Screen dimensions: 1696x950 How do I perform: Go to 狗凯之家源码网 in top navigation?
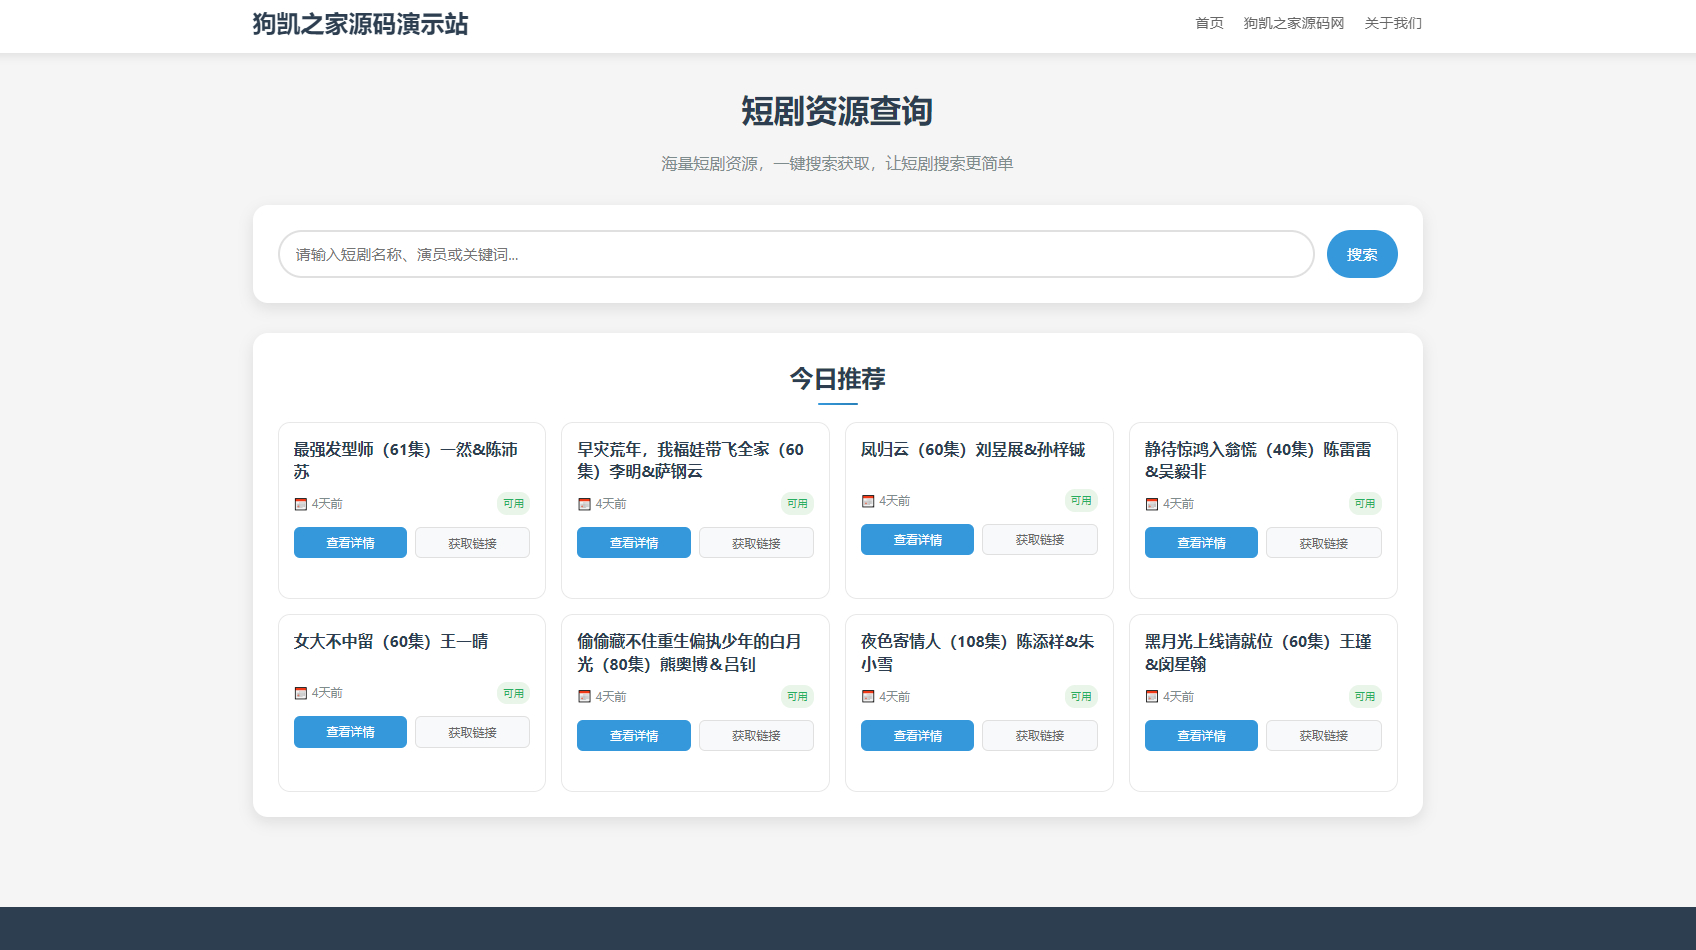(1293, 23)
